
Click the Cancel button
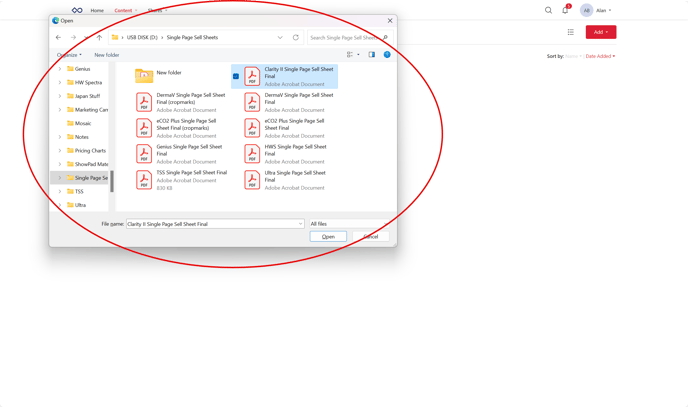371,237
